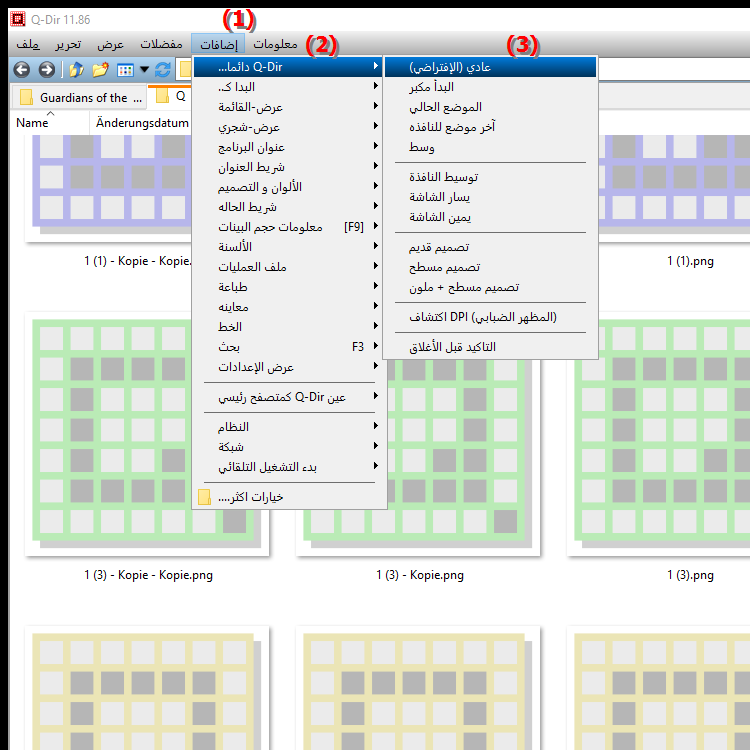Open the الألسنة submenu

[288, 247]
